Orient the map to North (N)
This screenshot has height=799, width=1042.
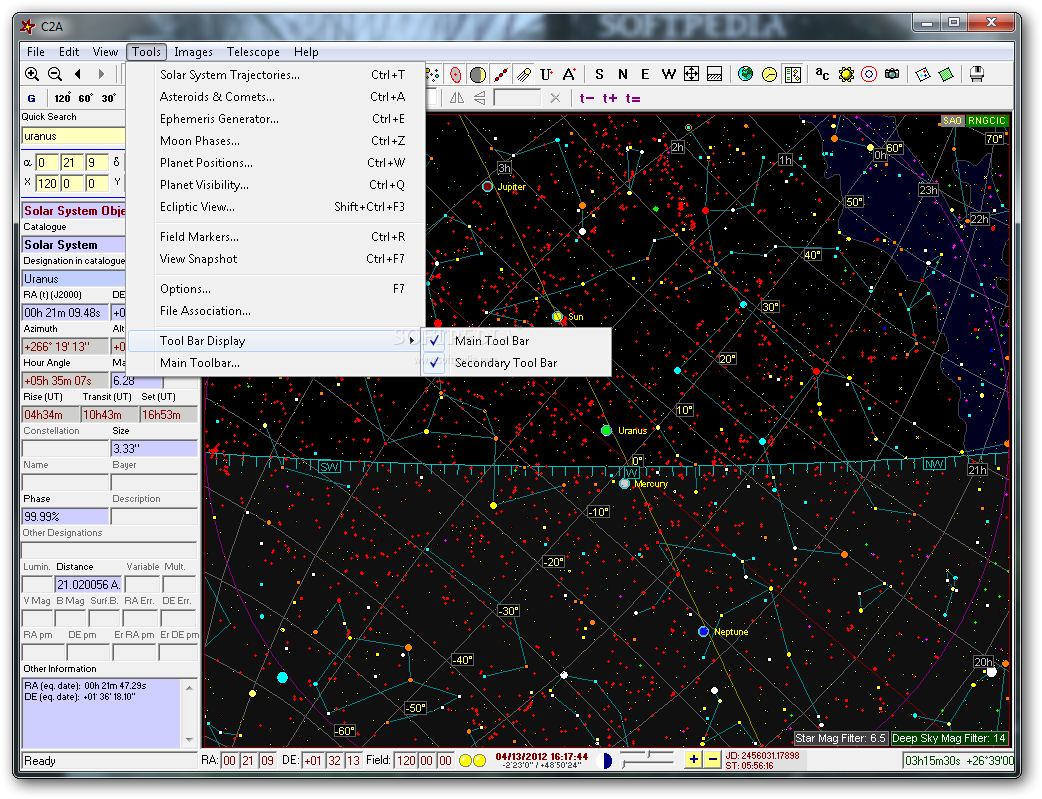tap(623, 74)
